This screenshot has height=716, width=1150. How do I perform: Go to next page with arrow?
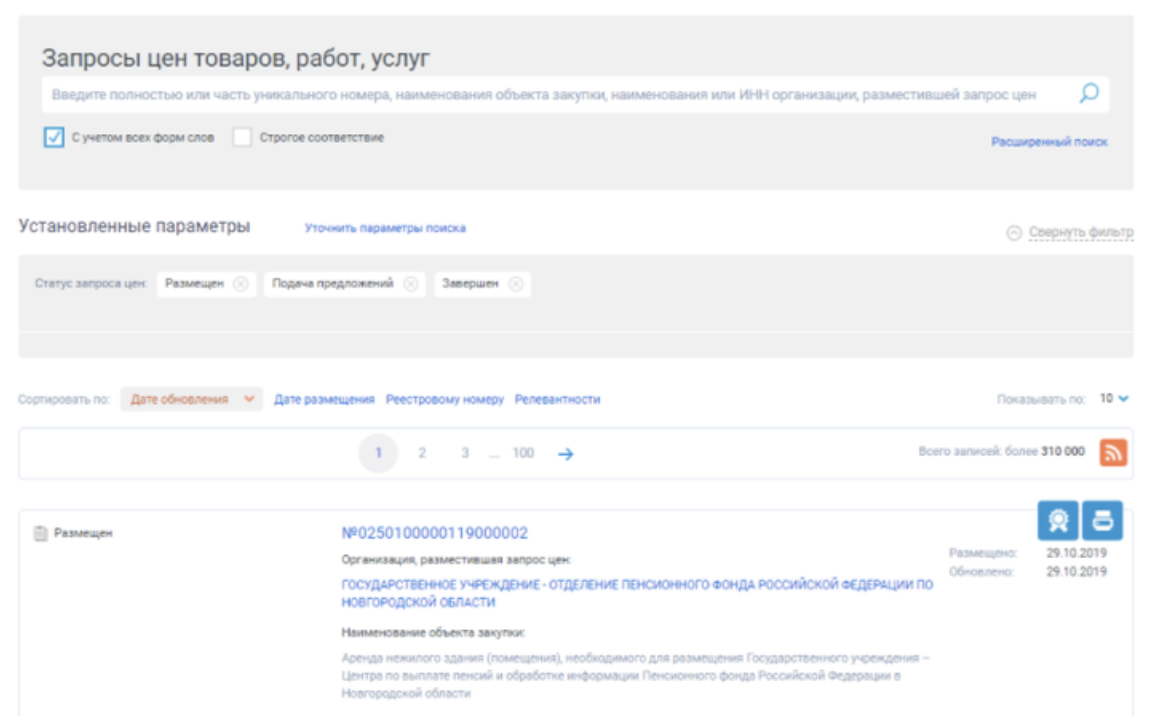(x=566, y=454)
